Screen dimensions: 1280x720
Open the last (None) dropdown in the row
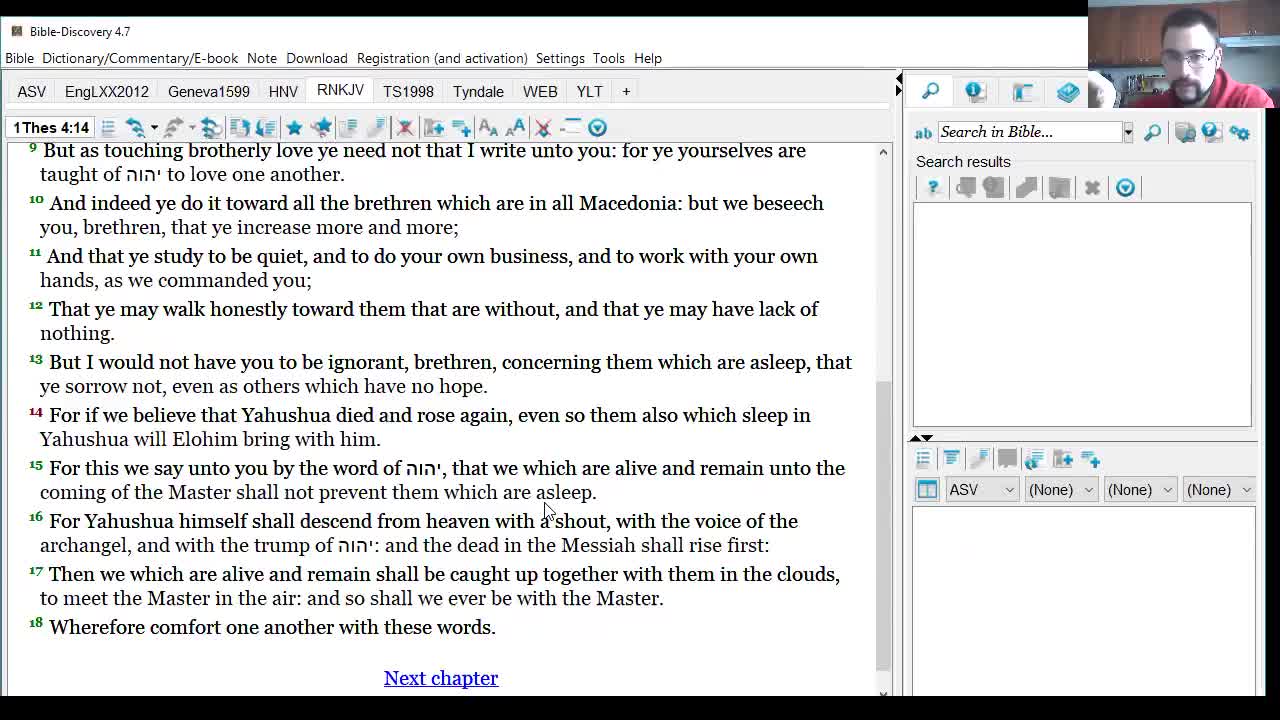[1218, 490]
